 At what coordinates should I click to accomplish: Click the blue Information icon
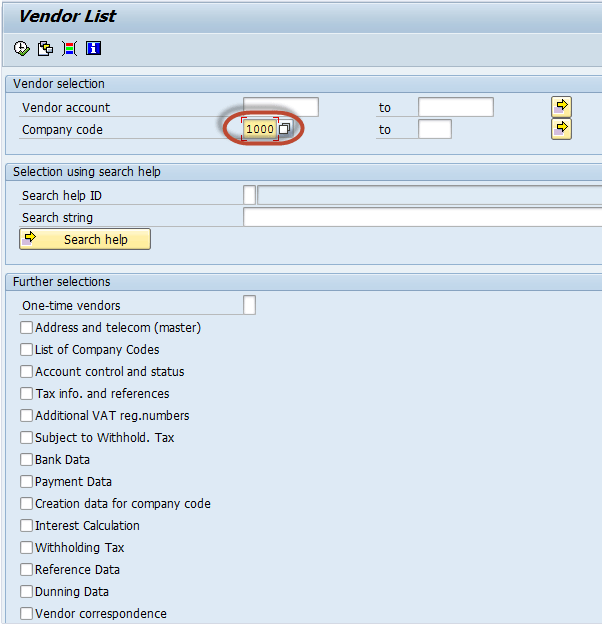pos(93,48)
